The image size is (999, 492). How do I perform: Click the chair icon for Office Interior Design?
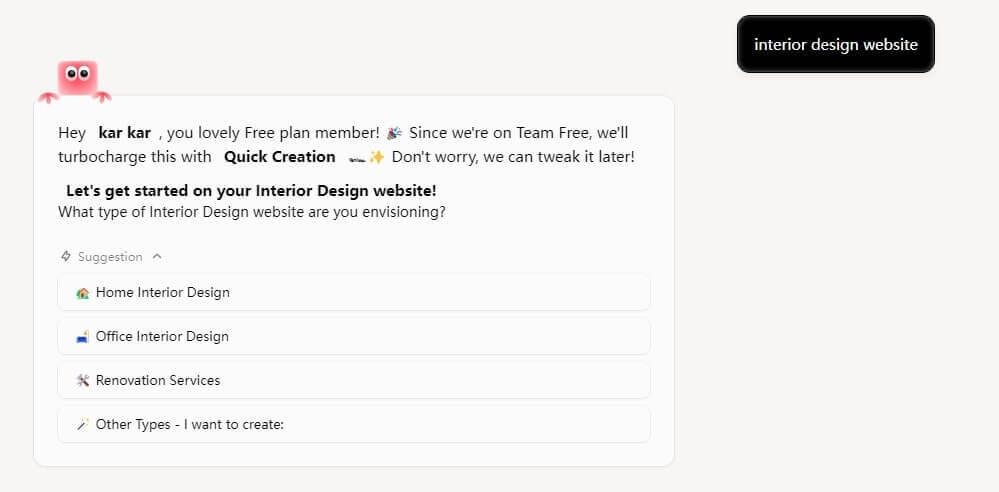point(83,337)
